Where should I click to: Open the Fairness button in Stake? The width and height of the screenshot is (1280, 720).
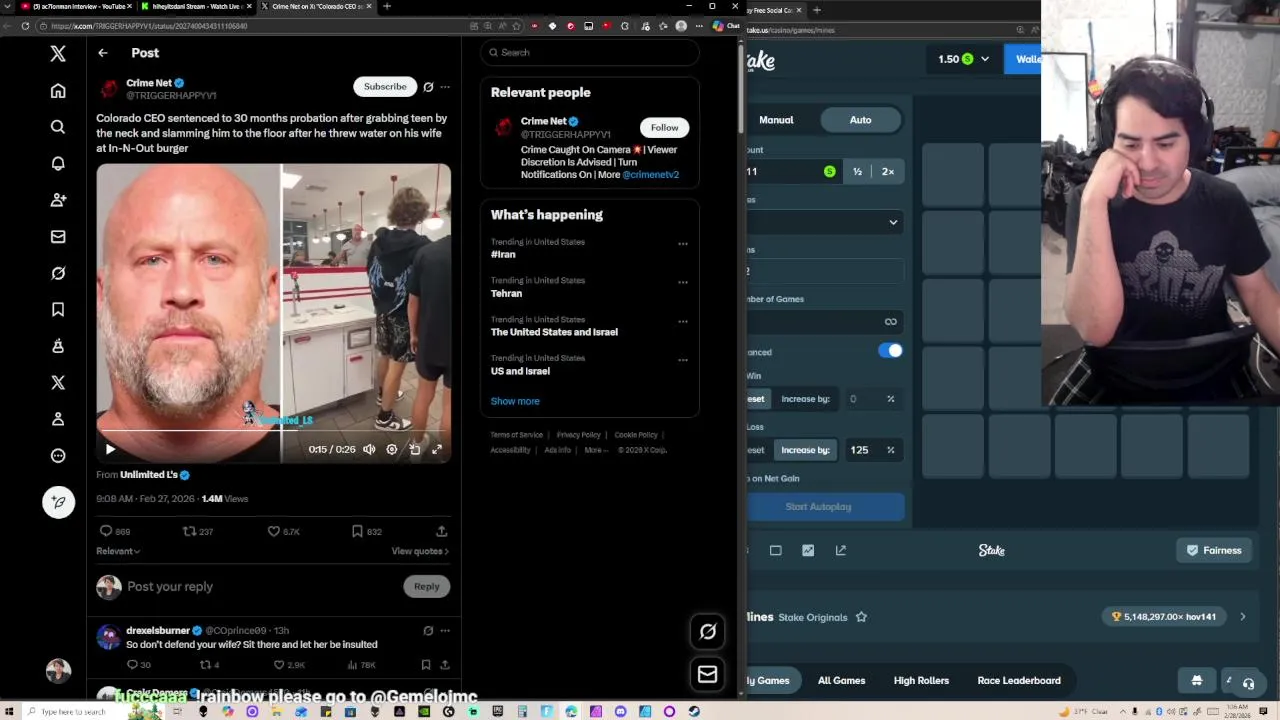(x=1214, y=550)
